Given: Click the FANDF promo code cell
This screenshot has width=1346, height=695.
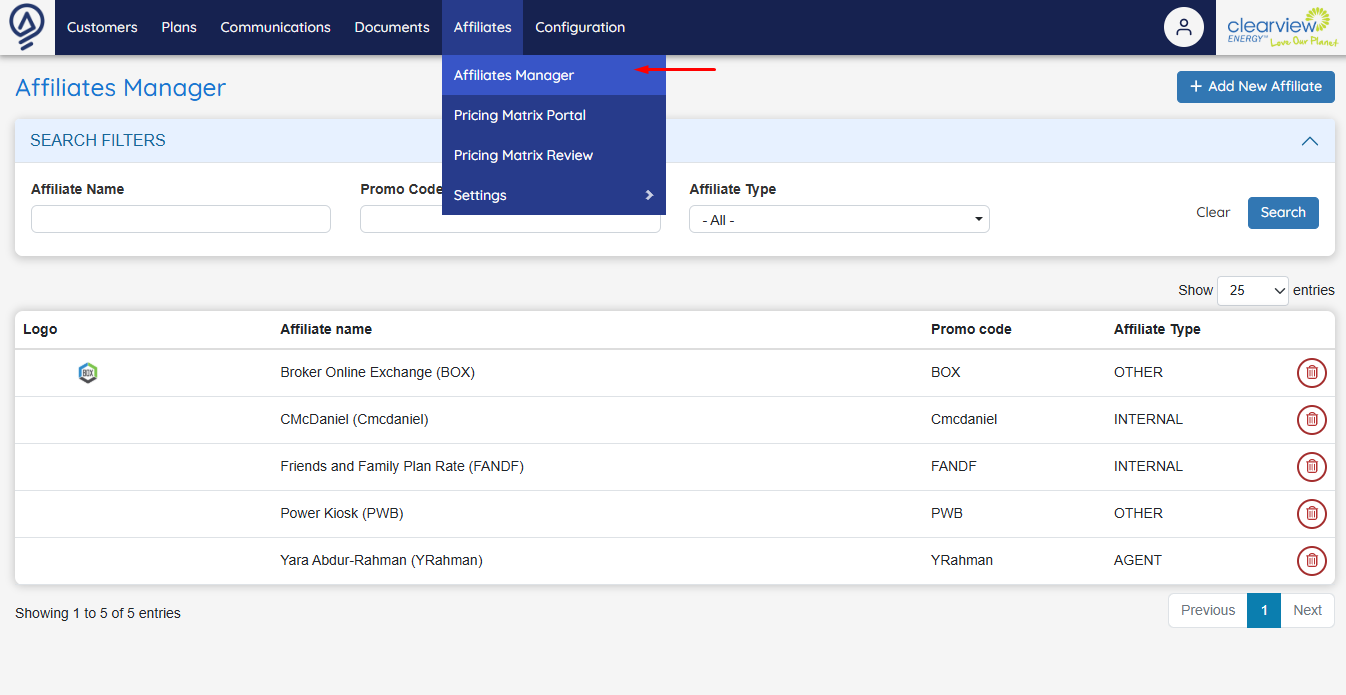Looking at the screenshot, I should pos(953,466).
